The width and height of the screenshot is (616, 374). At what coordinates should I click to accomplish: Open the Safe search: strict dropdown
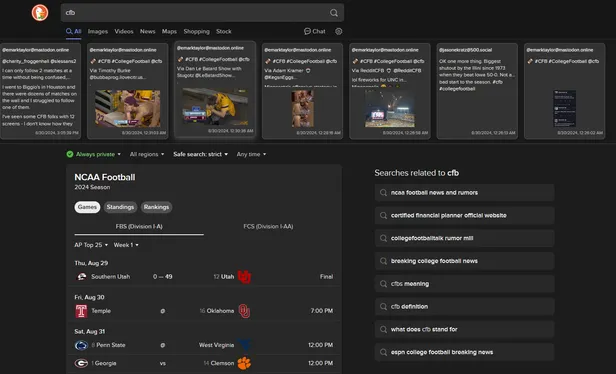point(200,154)
